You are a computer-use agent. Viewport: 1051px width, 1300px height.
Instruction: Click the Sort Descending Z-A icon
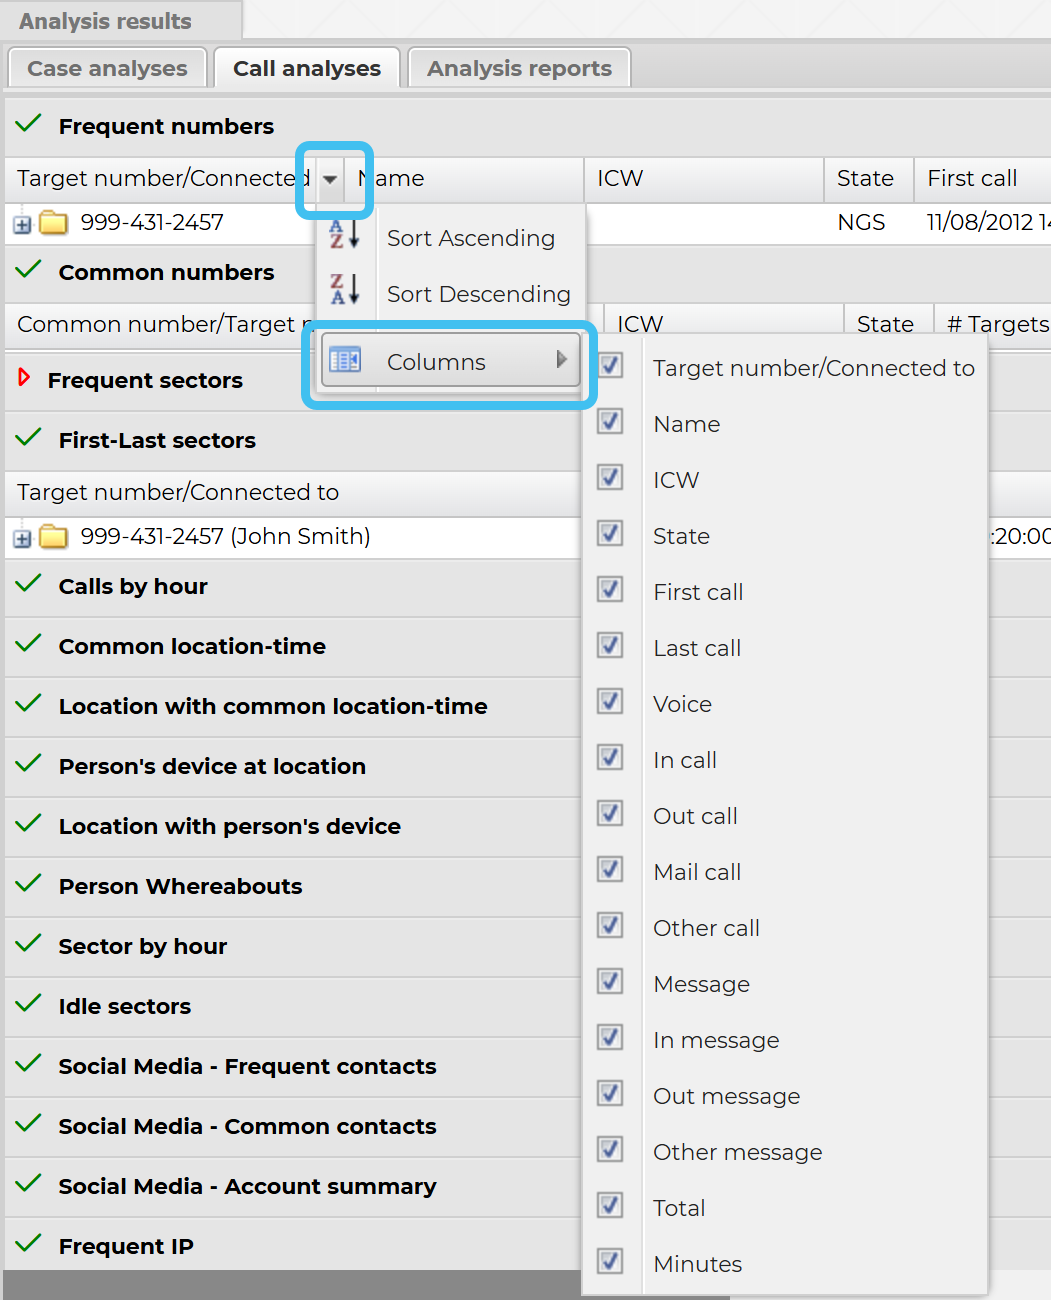pyautogui.click(x=344, y=291)
